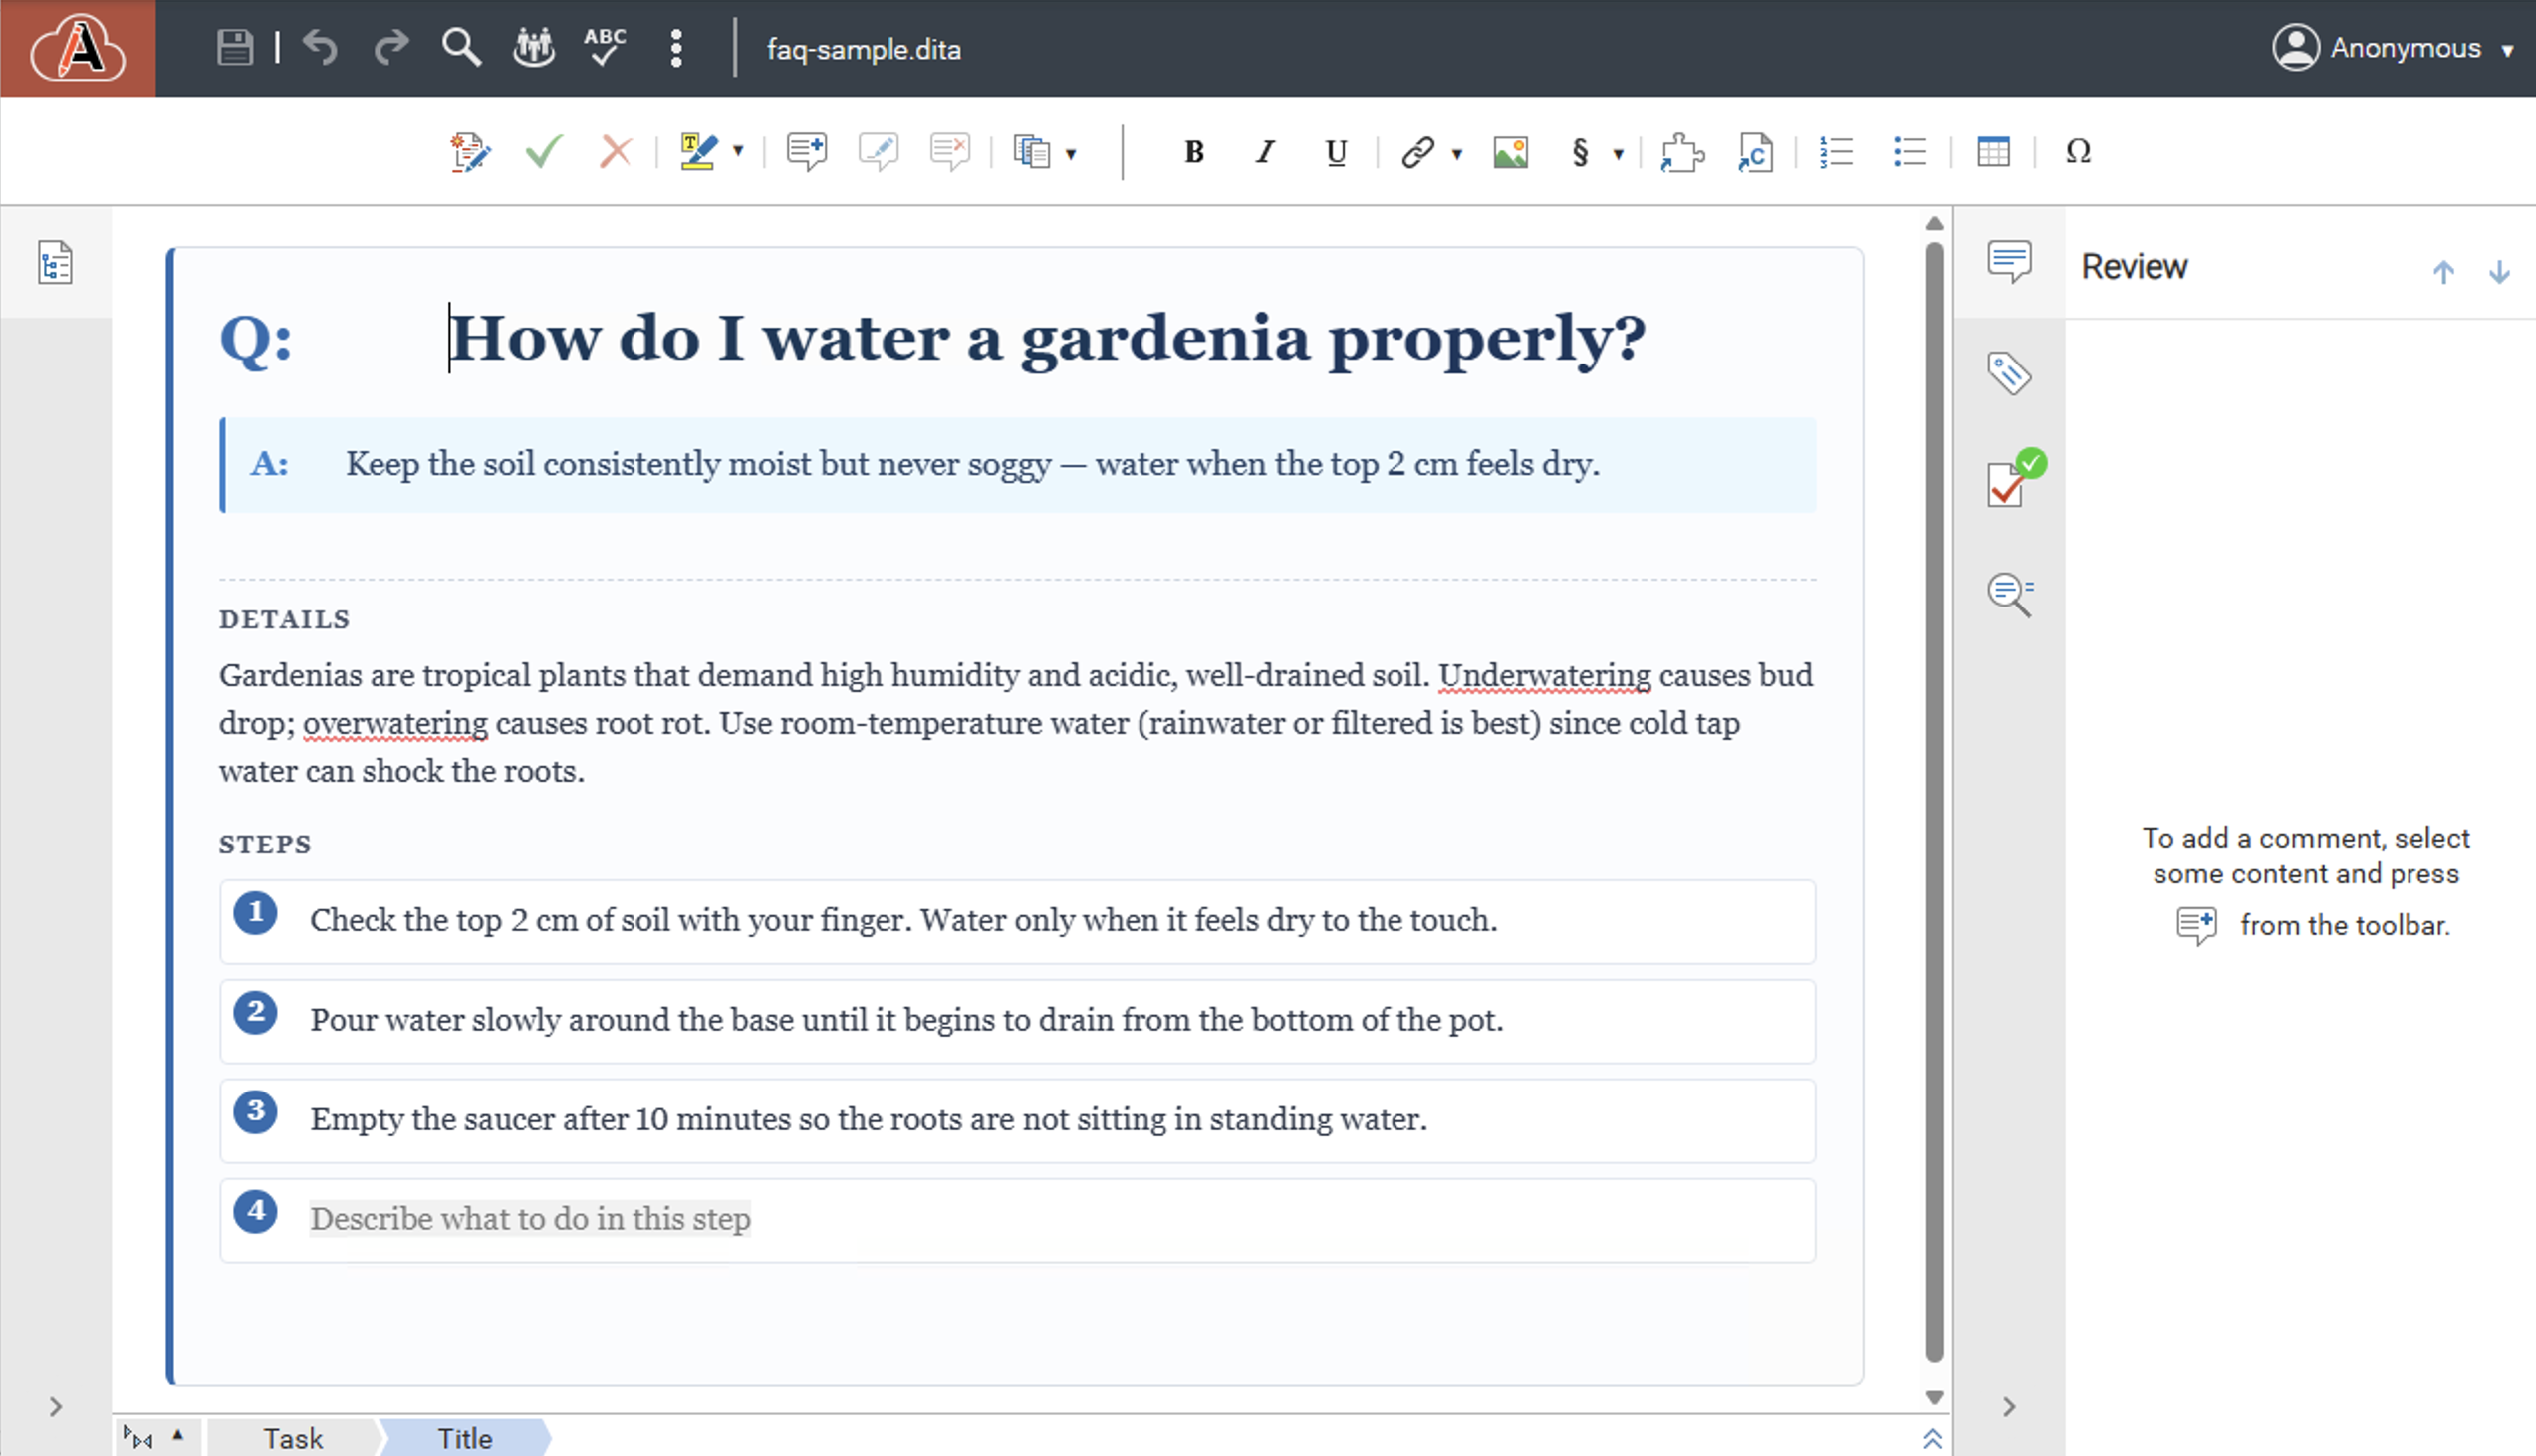Insert a link with the chain icon
The width and height of the screenshot is (2536, 1456).
tap(1417, 153)
